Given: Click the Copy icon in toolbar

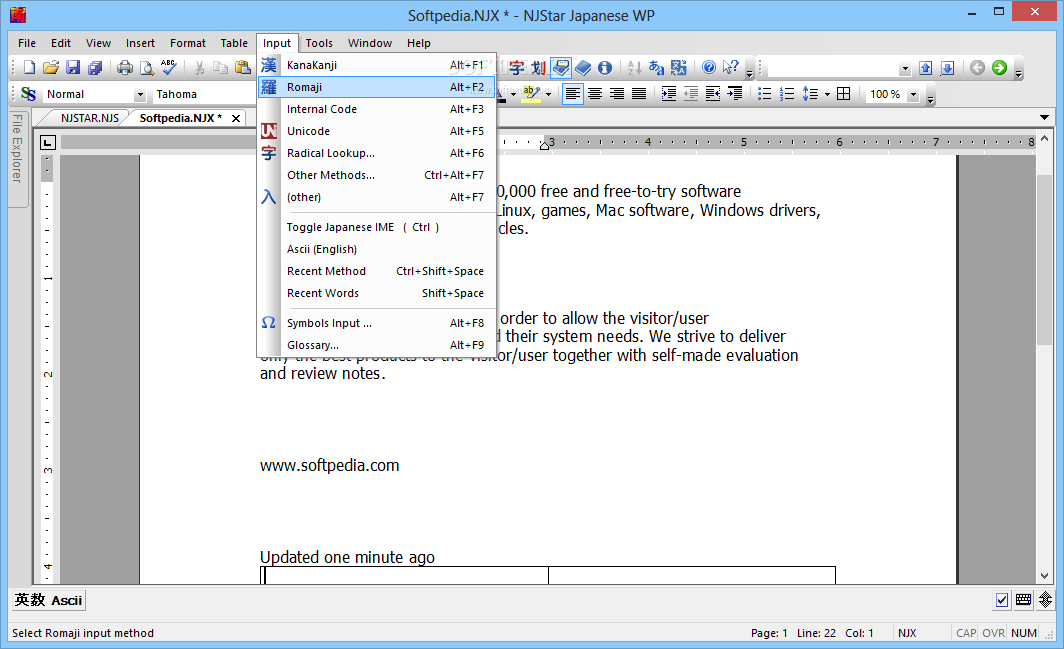Looking at the screenshot, I should tap(221, 67).
